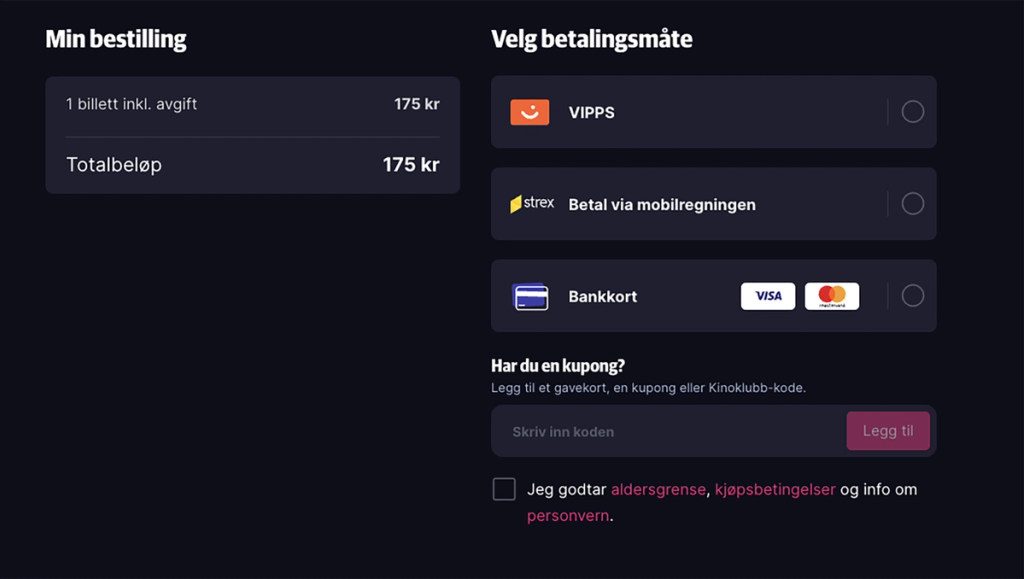The image size is (1024, 579).
Task: Select the VISA card icon
Action: point(767,295)
